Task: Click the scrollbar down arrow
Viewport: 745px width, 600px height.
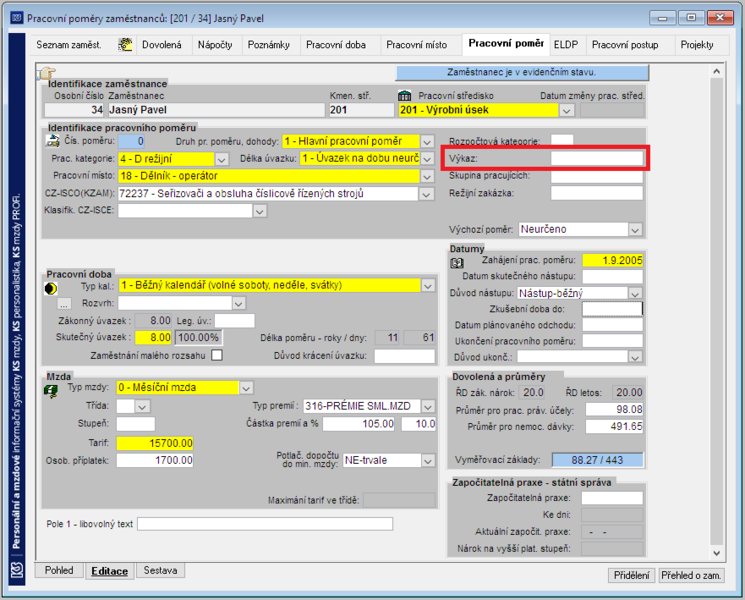Action: pyautogui.click(x=717, y=553)
